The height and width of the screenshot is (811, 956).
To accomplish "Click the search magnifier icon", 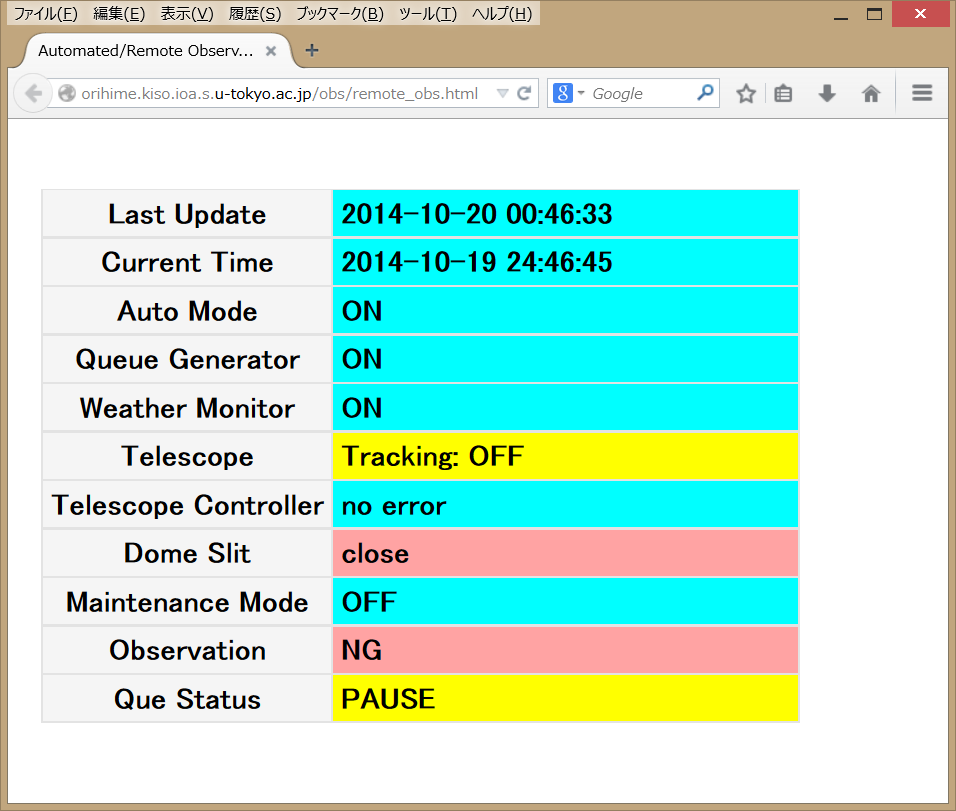I will point(705,93).
